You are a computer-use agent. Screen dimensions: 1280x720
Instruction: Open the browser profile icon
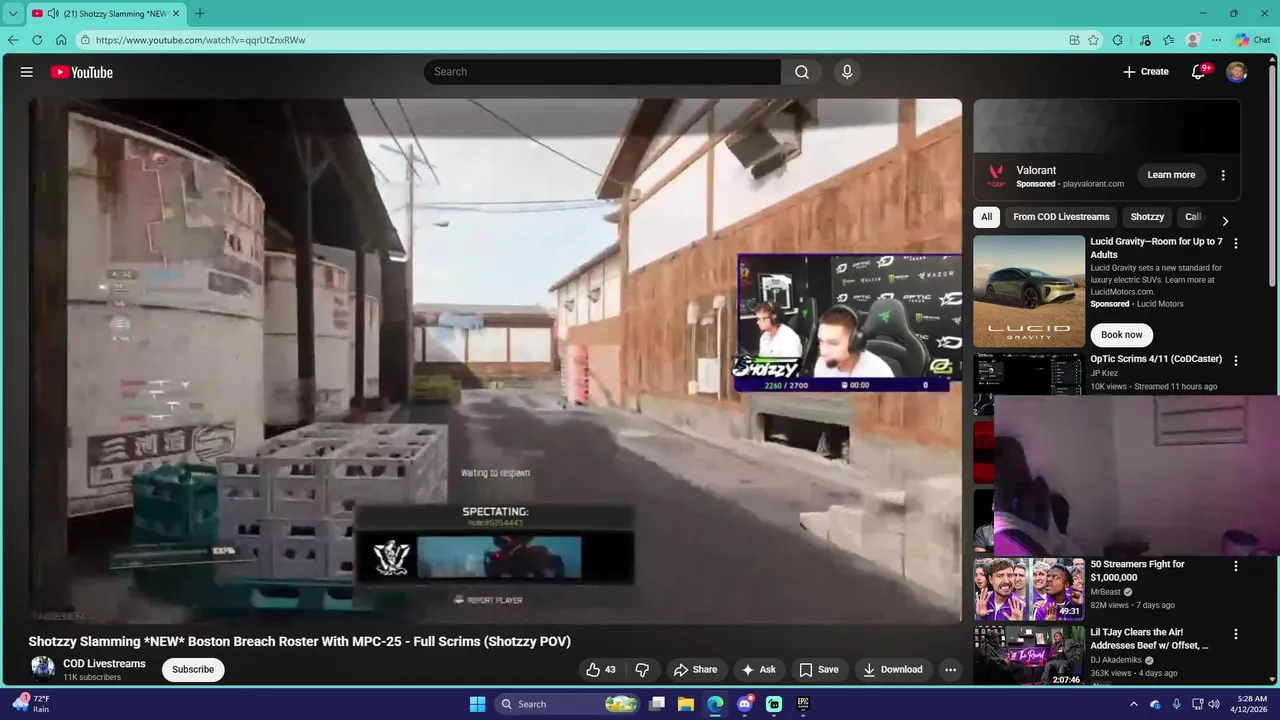(x=1193, y=40)
